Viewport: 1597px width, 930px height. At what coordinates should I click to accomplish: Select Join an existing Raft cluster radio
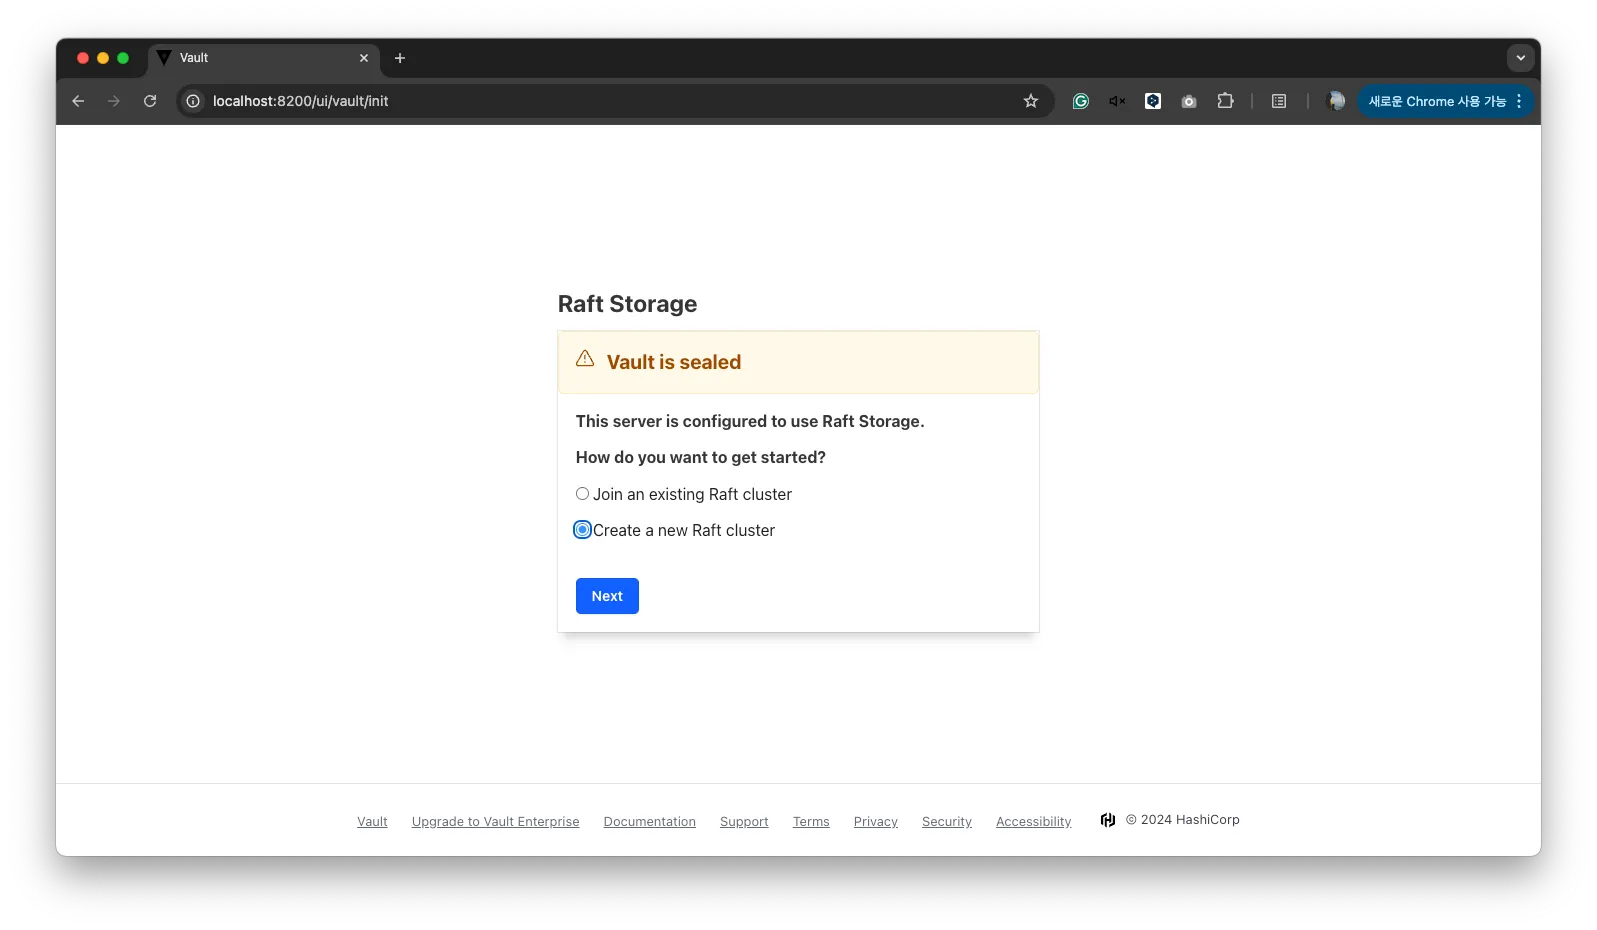582,494
